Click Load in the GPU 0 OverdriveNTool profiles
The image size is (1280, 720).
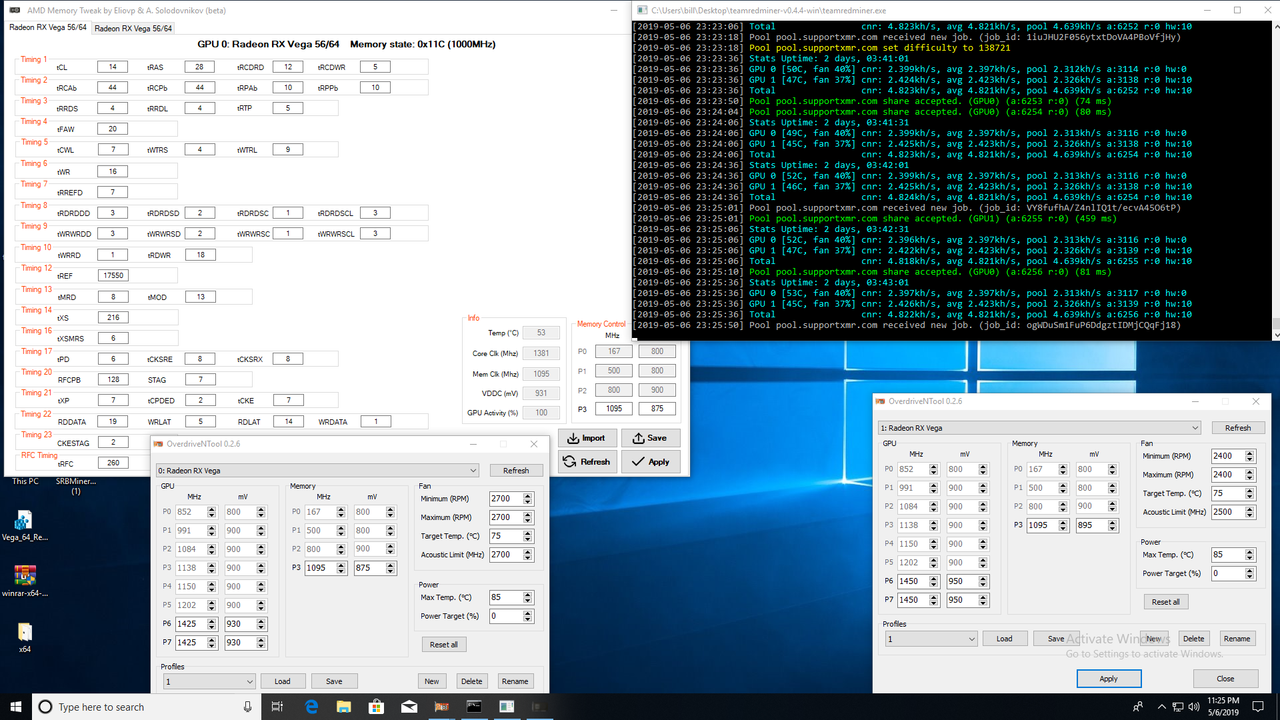click(x=283, y=681)
